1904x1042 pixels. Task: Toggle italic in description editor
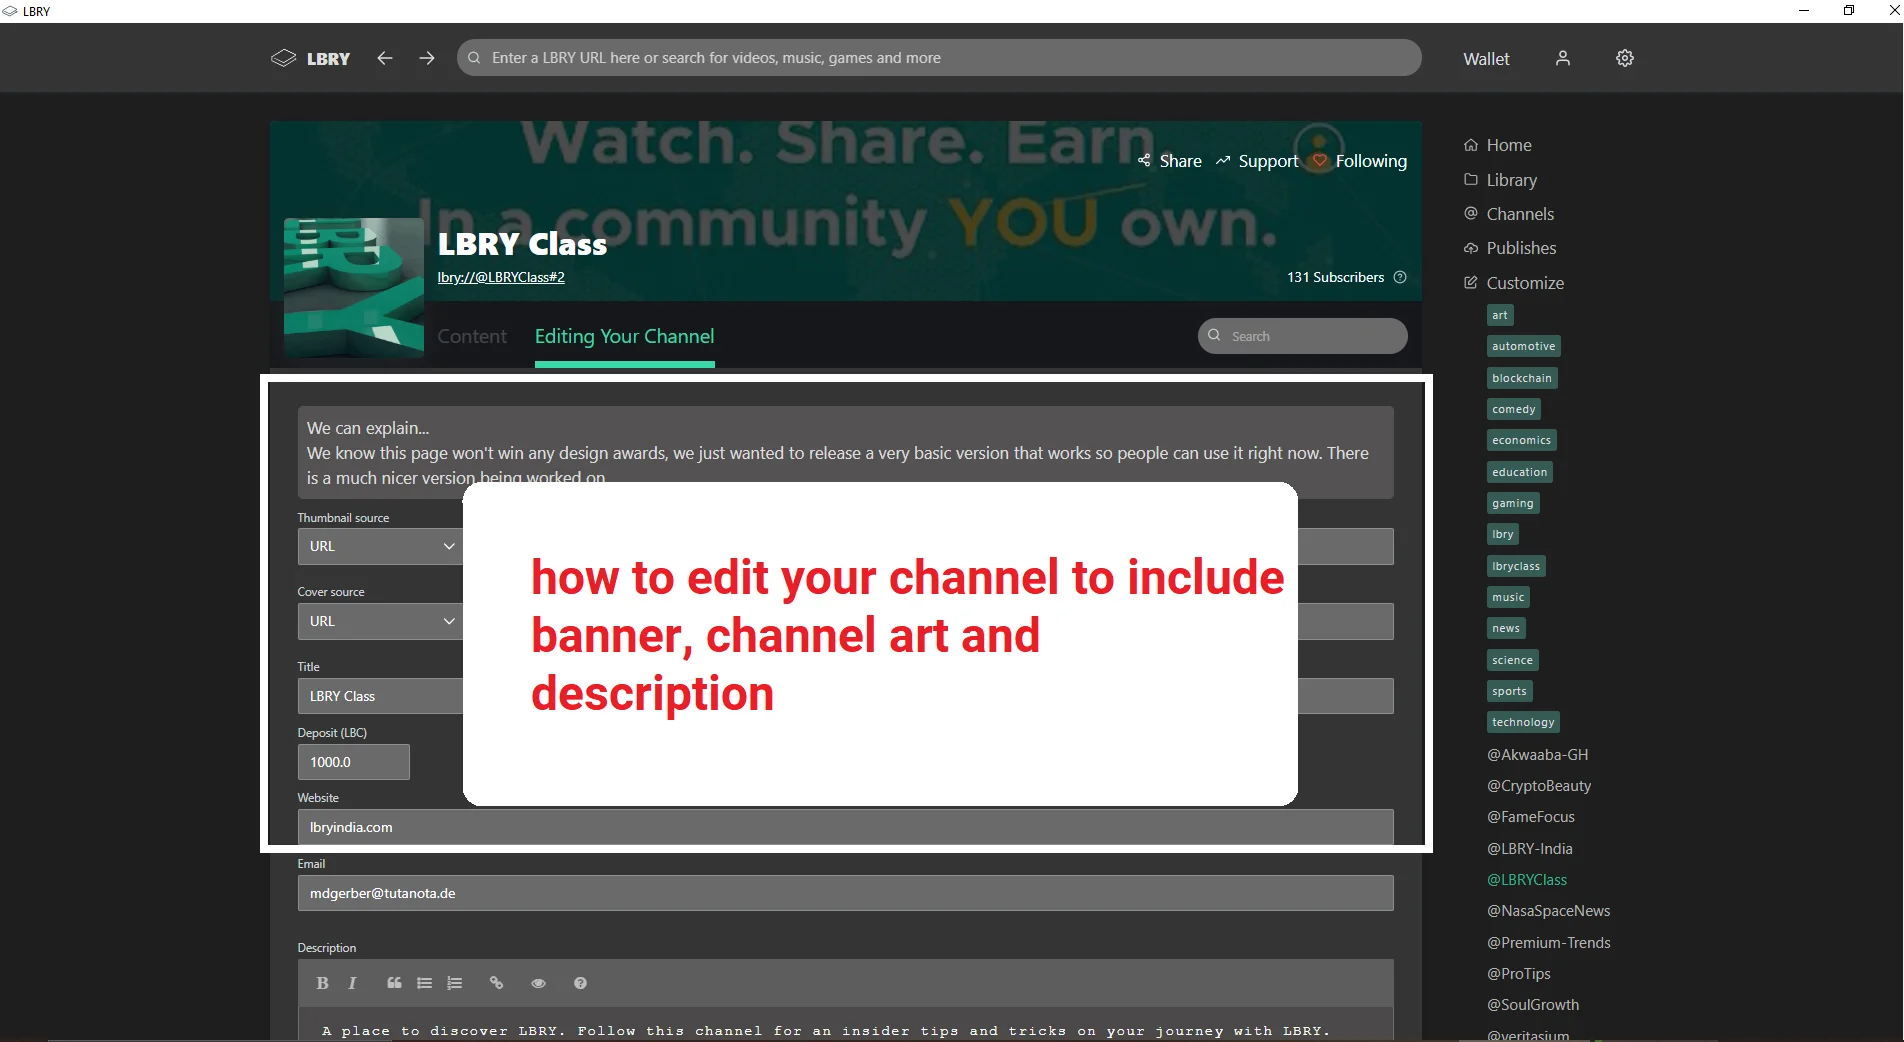352,983
